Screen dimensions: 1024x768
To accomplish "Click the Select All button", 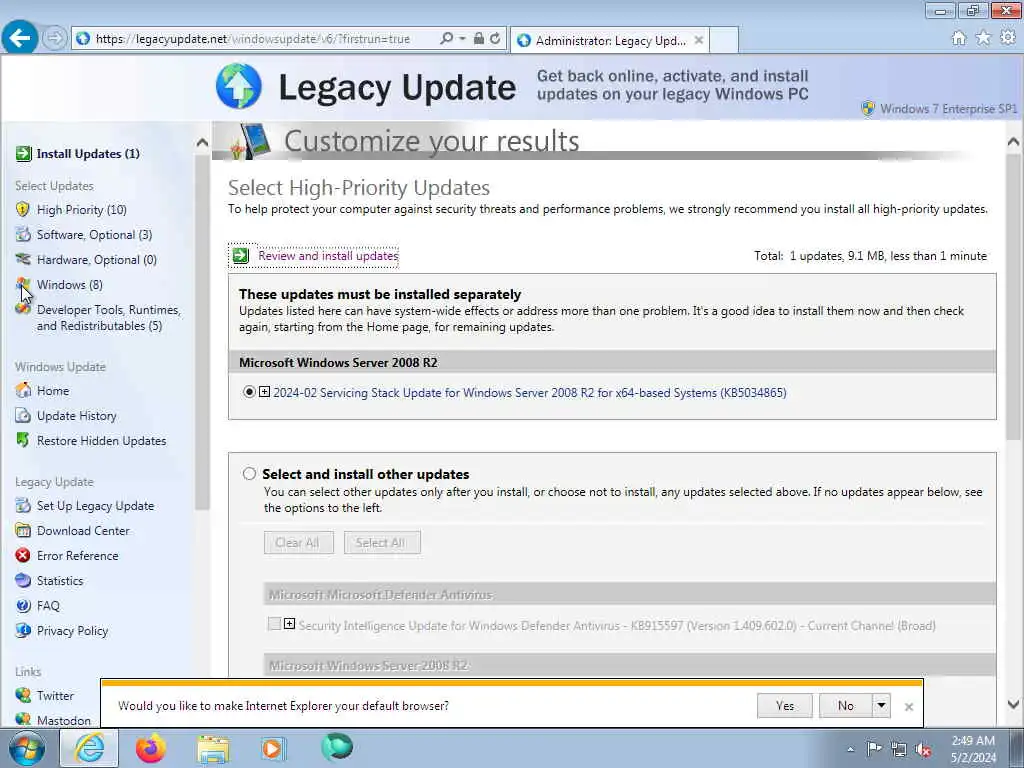I will coord(382,543).
